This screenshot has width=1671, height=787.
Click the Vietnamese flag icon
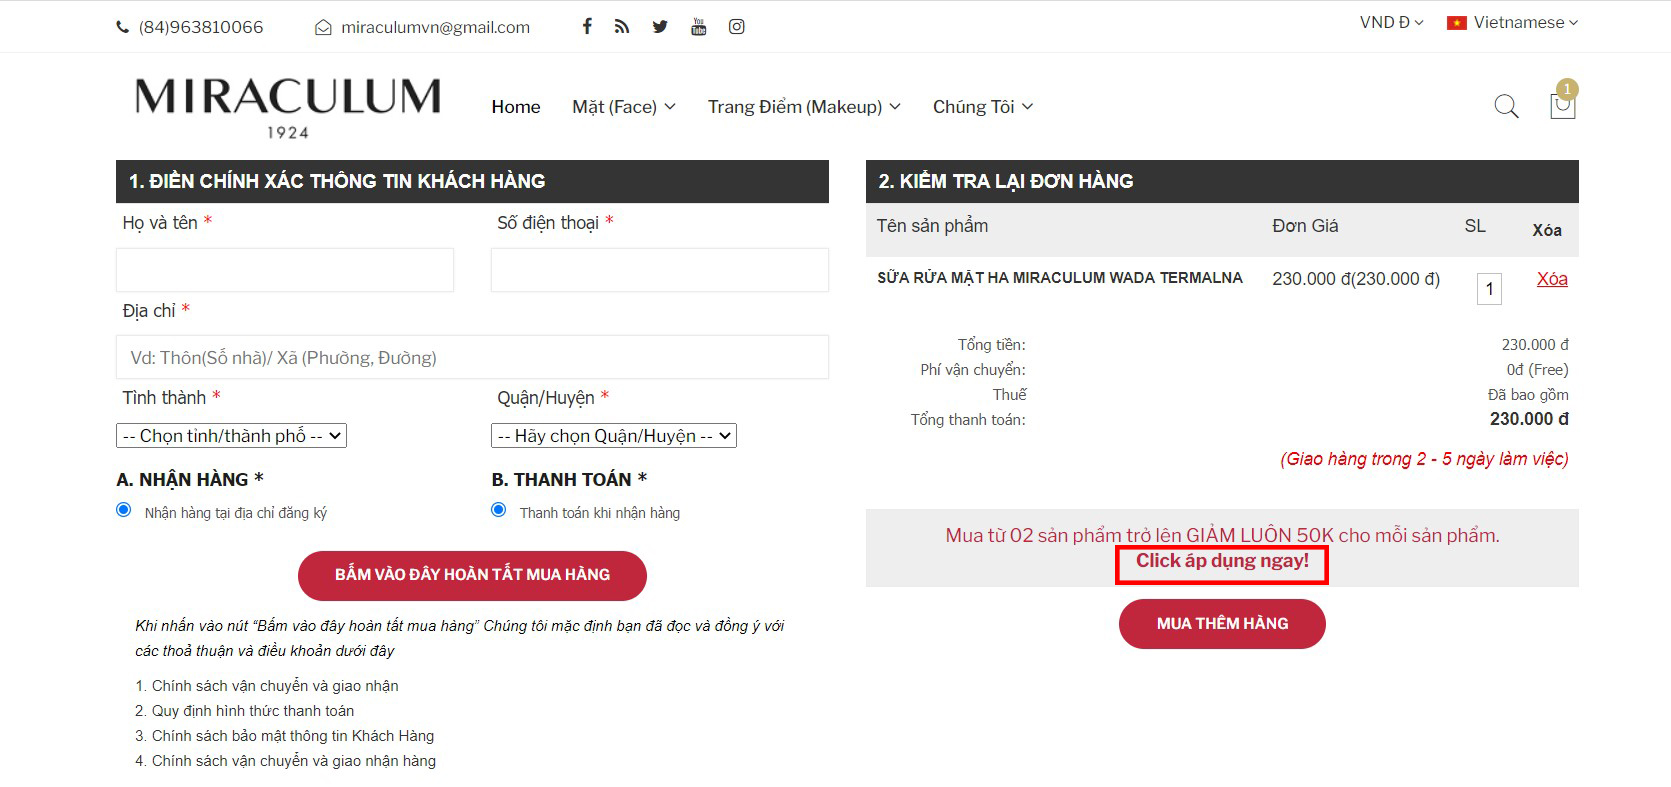pos(1457,23)
